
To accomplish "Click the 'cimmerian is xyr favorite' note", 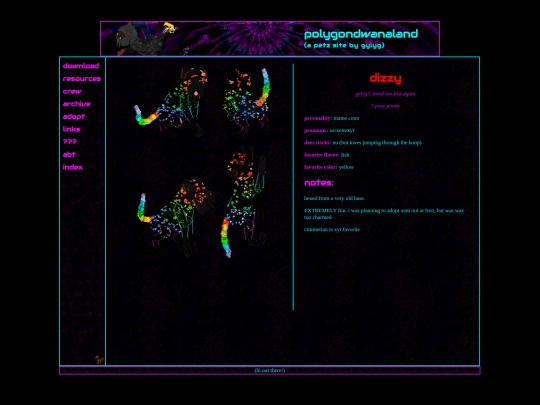I will pyautogui.click(x=332, y=229).
